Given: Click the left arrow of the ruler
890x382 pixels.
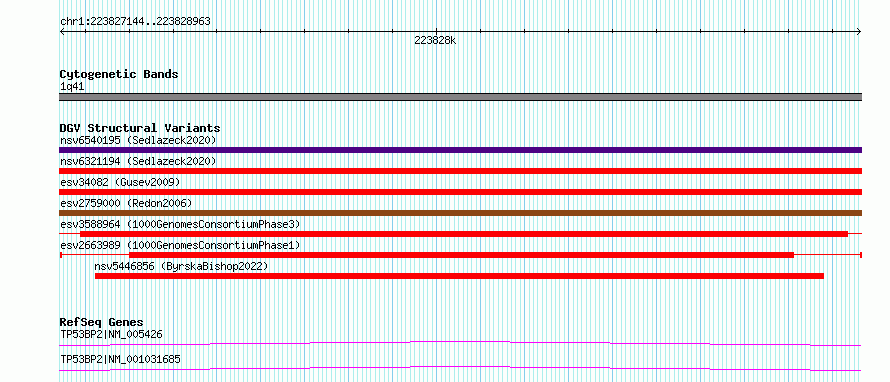Looking at the screenshot, I should pyautogui.click(x=62, y=32).
